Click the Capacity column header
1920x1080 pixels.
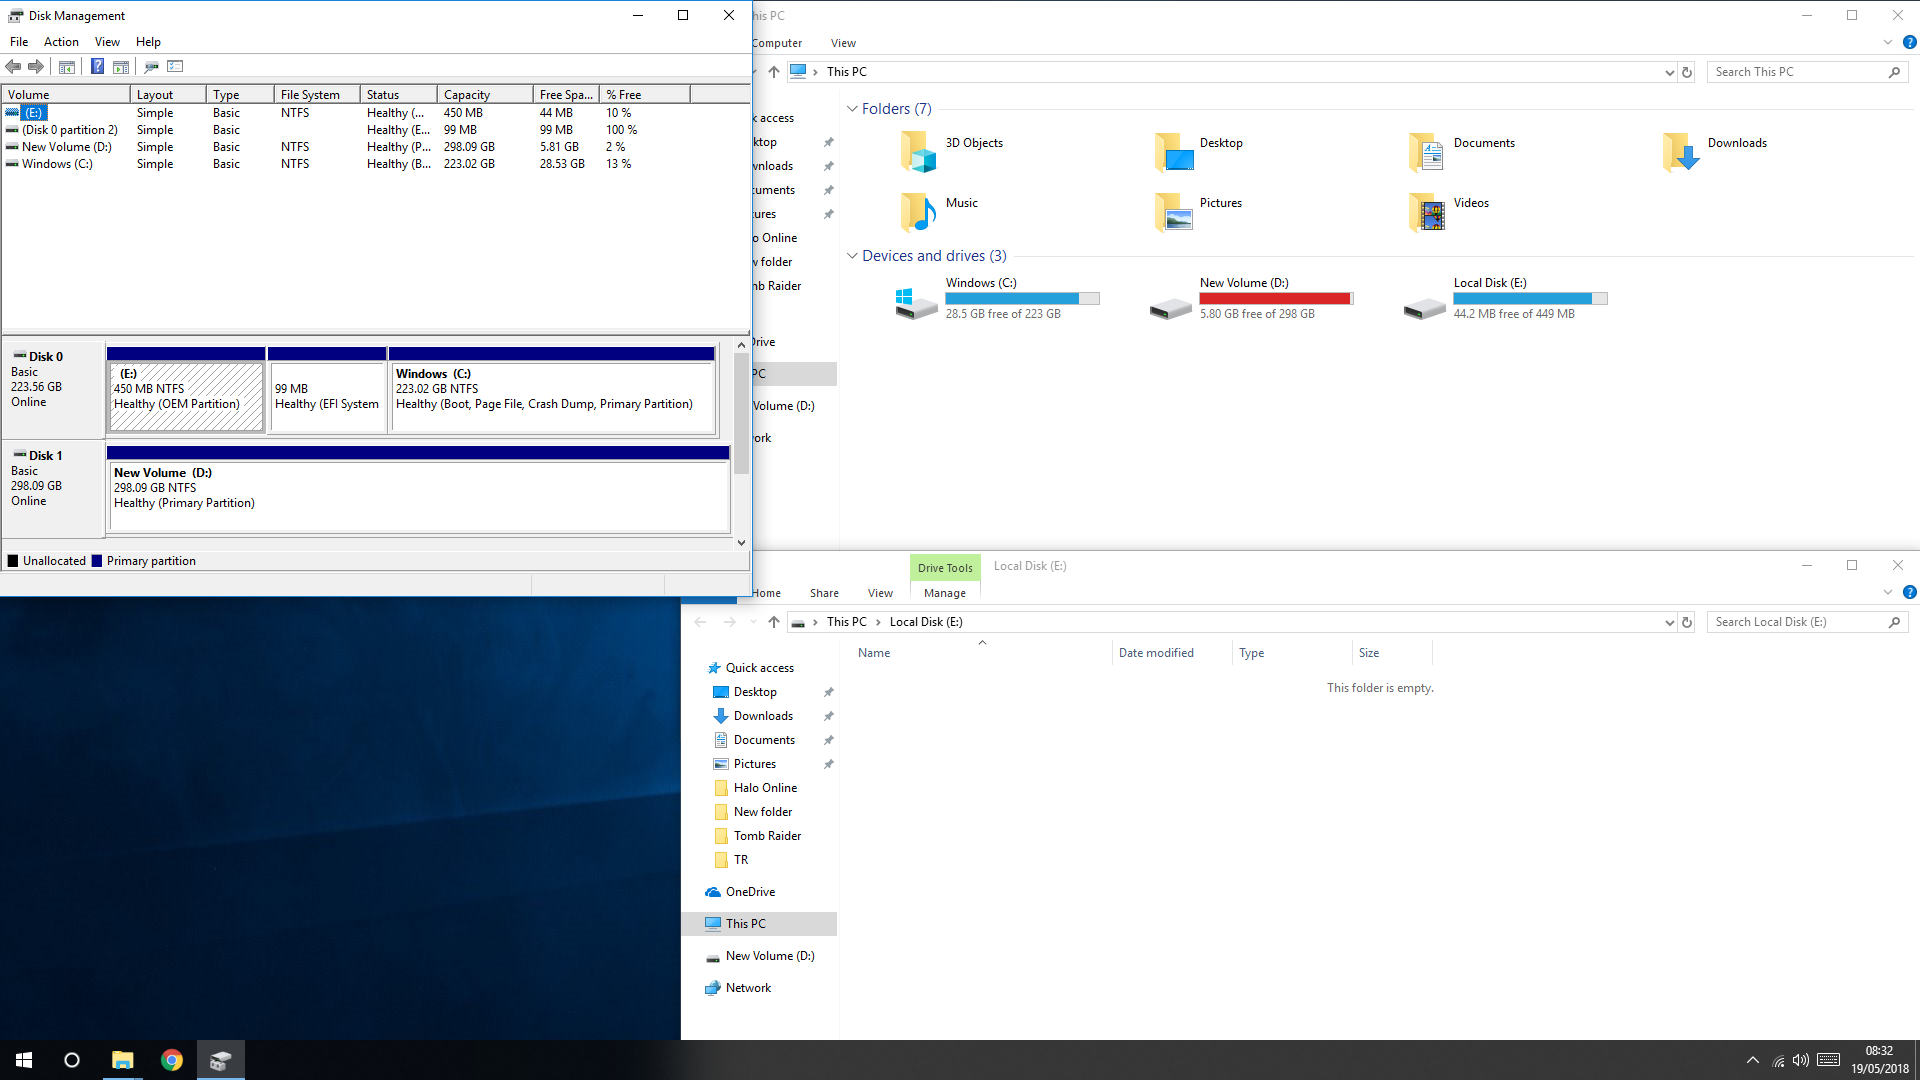click(466, 95)
